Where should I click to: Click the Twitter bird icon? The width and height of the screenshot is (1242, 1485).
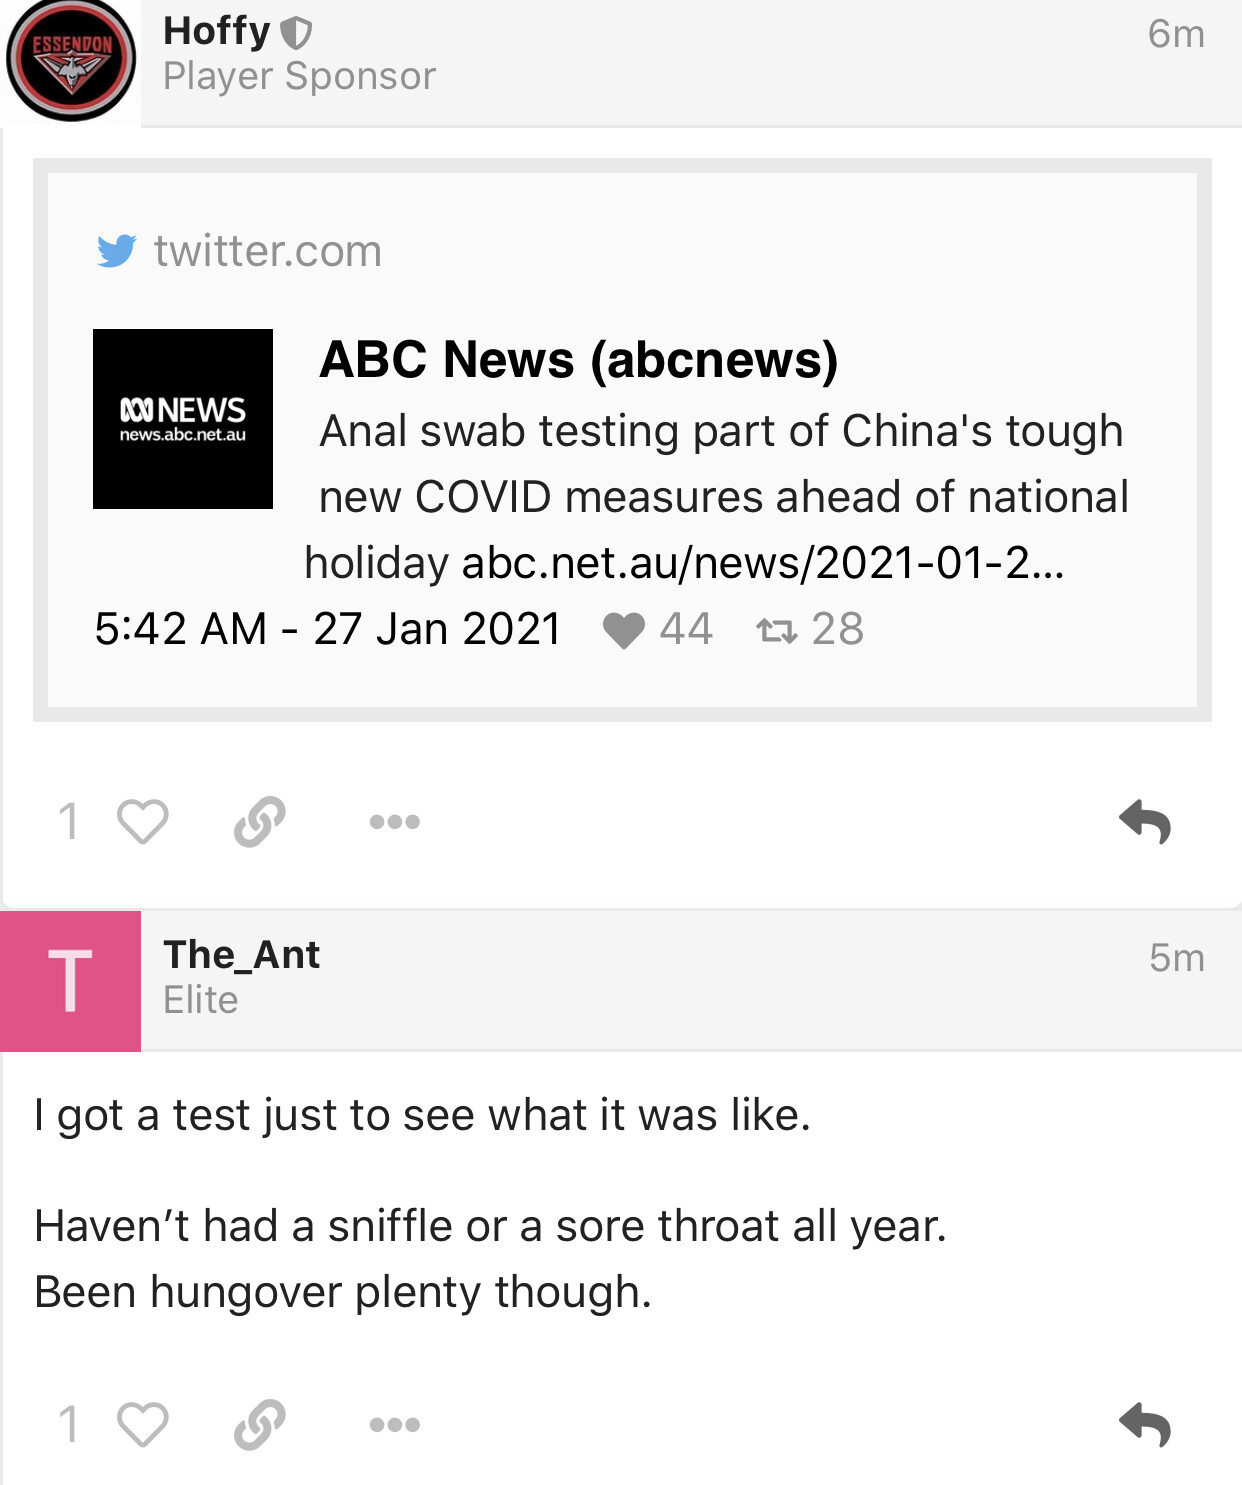117,251
